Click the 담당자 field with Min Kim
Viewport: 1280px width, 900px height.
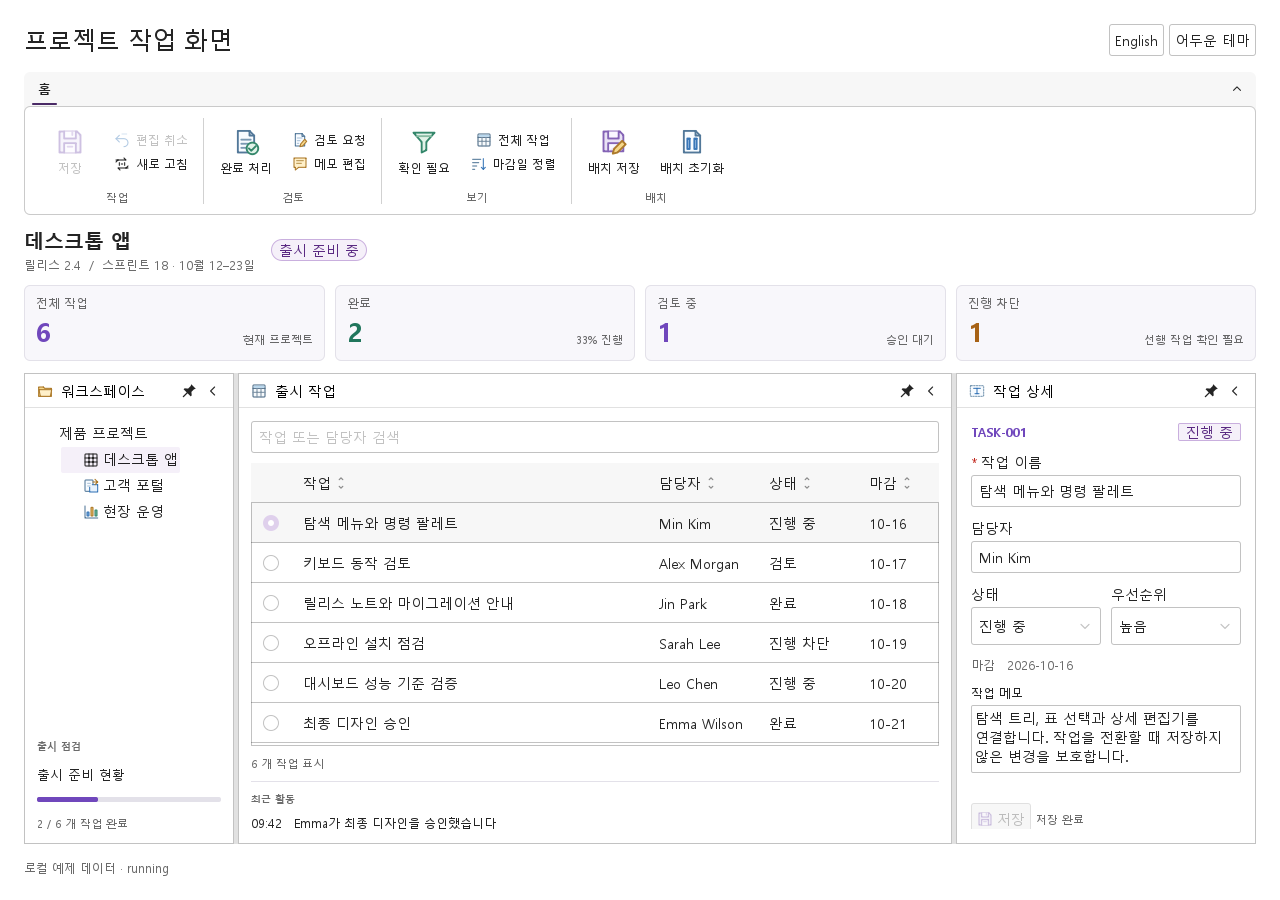[x=1106, y=558]
